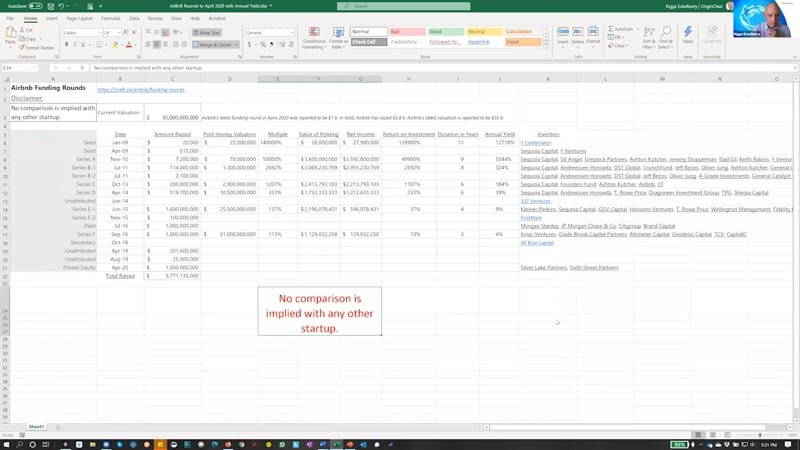The height and width of the screenshot is (450, 800).
Task: Open the craft.co Airbnb funding rounds link
Action: pos(141,90)
